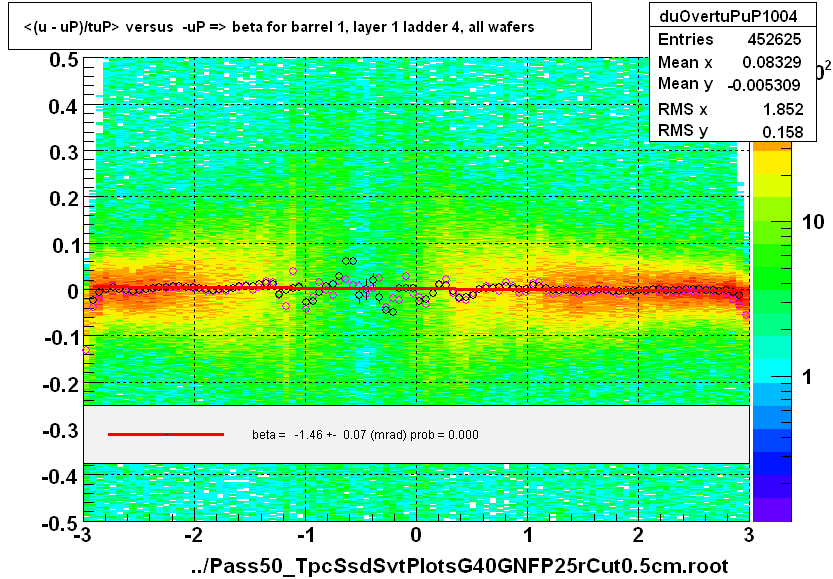Click the purple band of the color palette

pyautogui.click(x=772, y=509)
